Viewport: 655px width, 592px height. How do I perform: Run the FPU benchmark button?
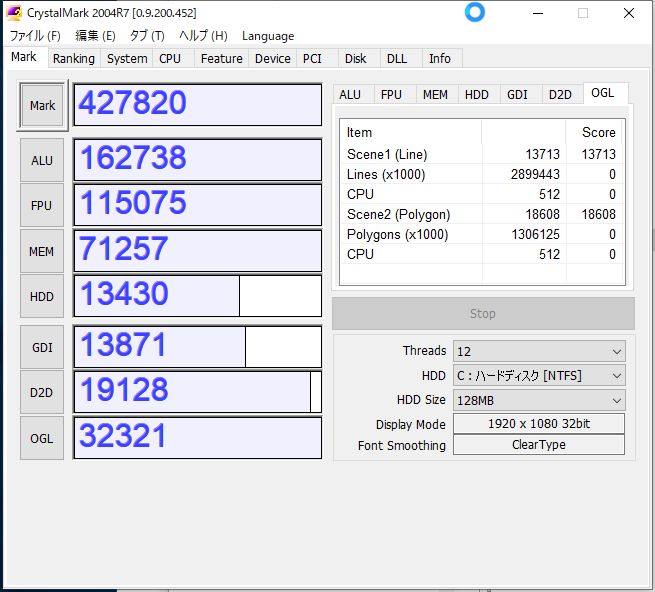[x=42, y=206]
